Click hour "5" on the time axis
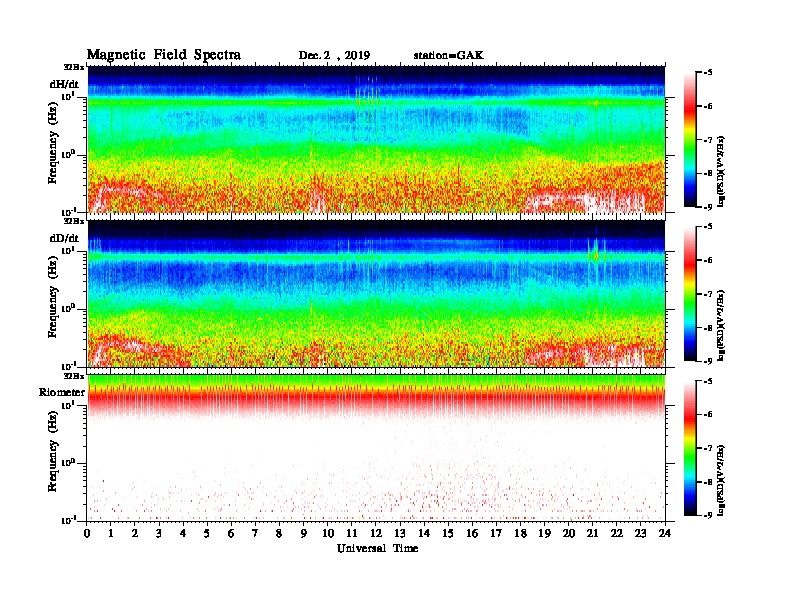 point(207,534)
